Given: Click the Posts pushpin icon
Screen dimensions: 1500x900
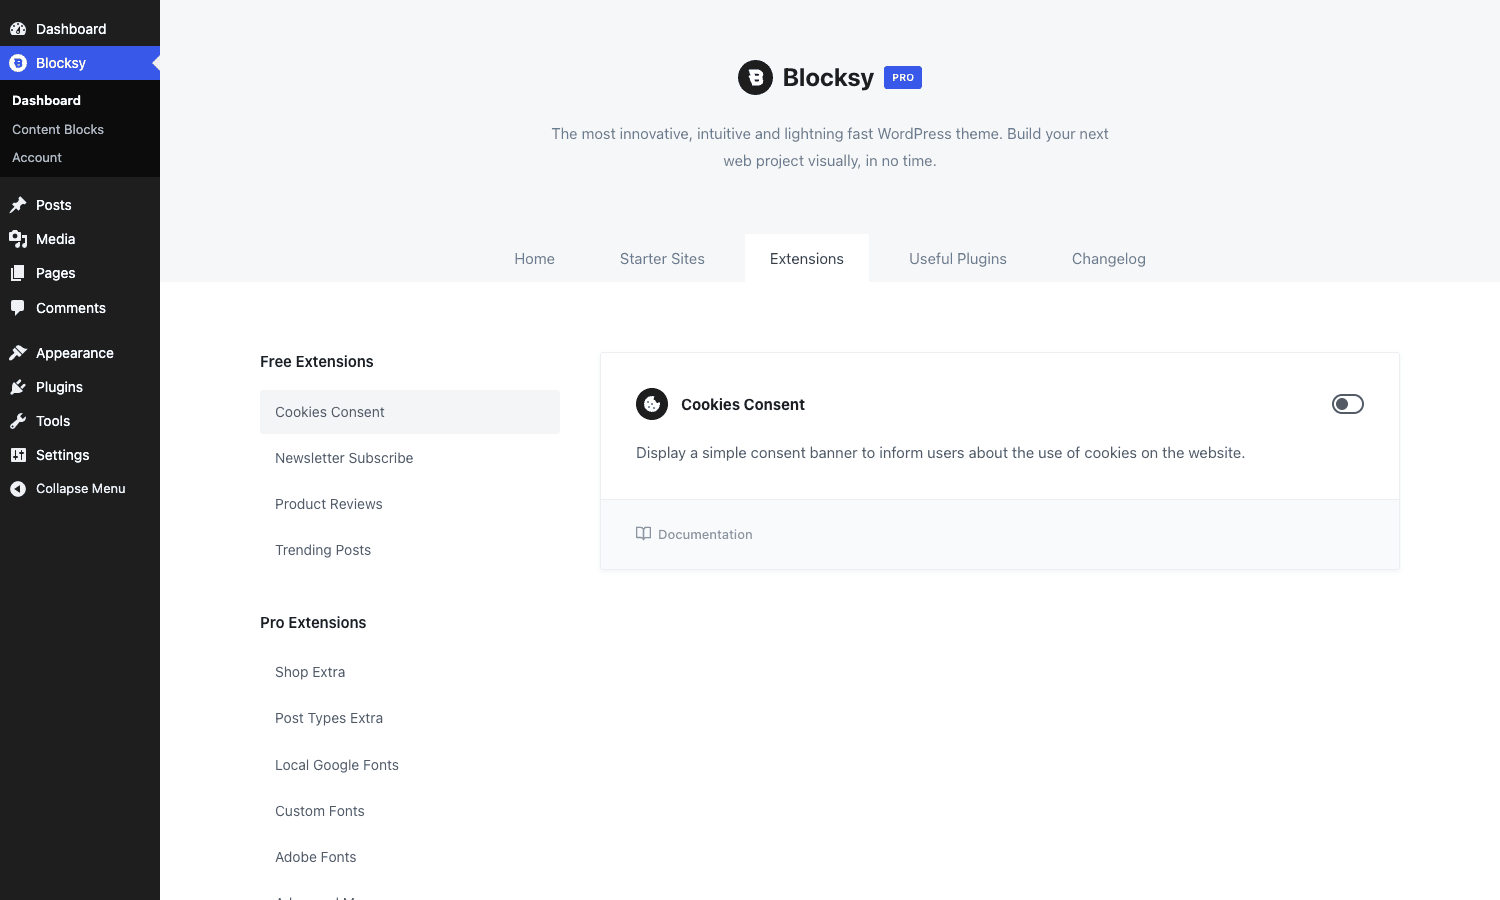Looking at the screenshot, I should [x=18, y=205].
